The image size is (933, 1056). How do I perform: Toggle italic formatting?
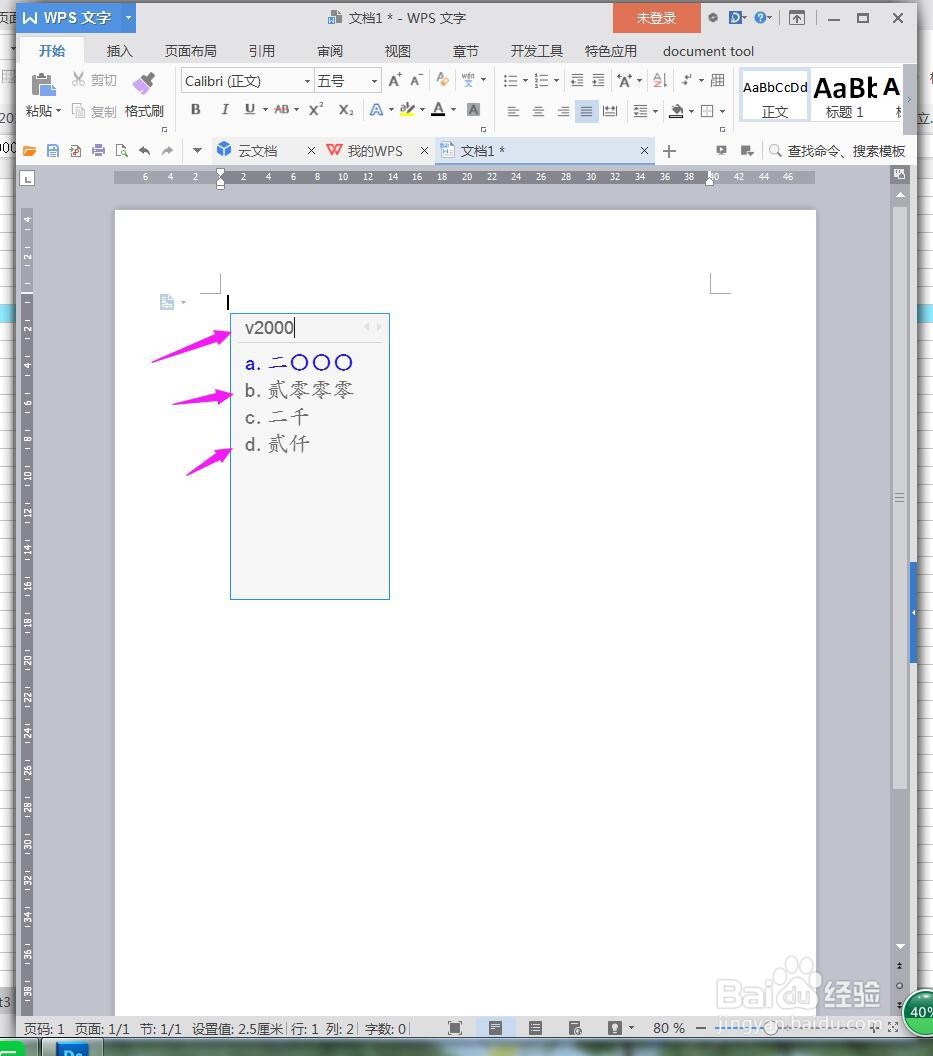(224, 110)
